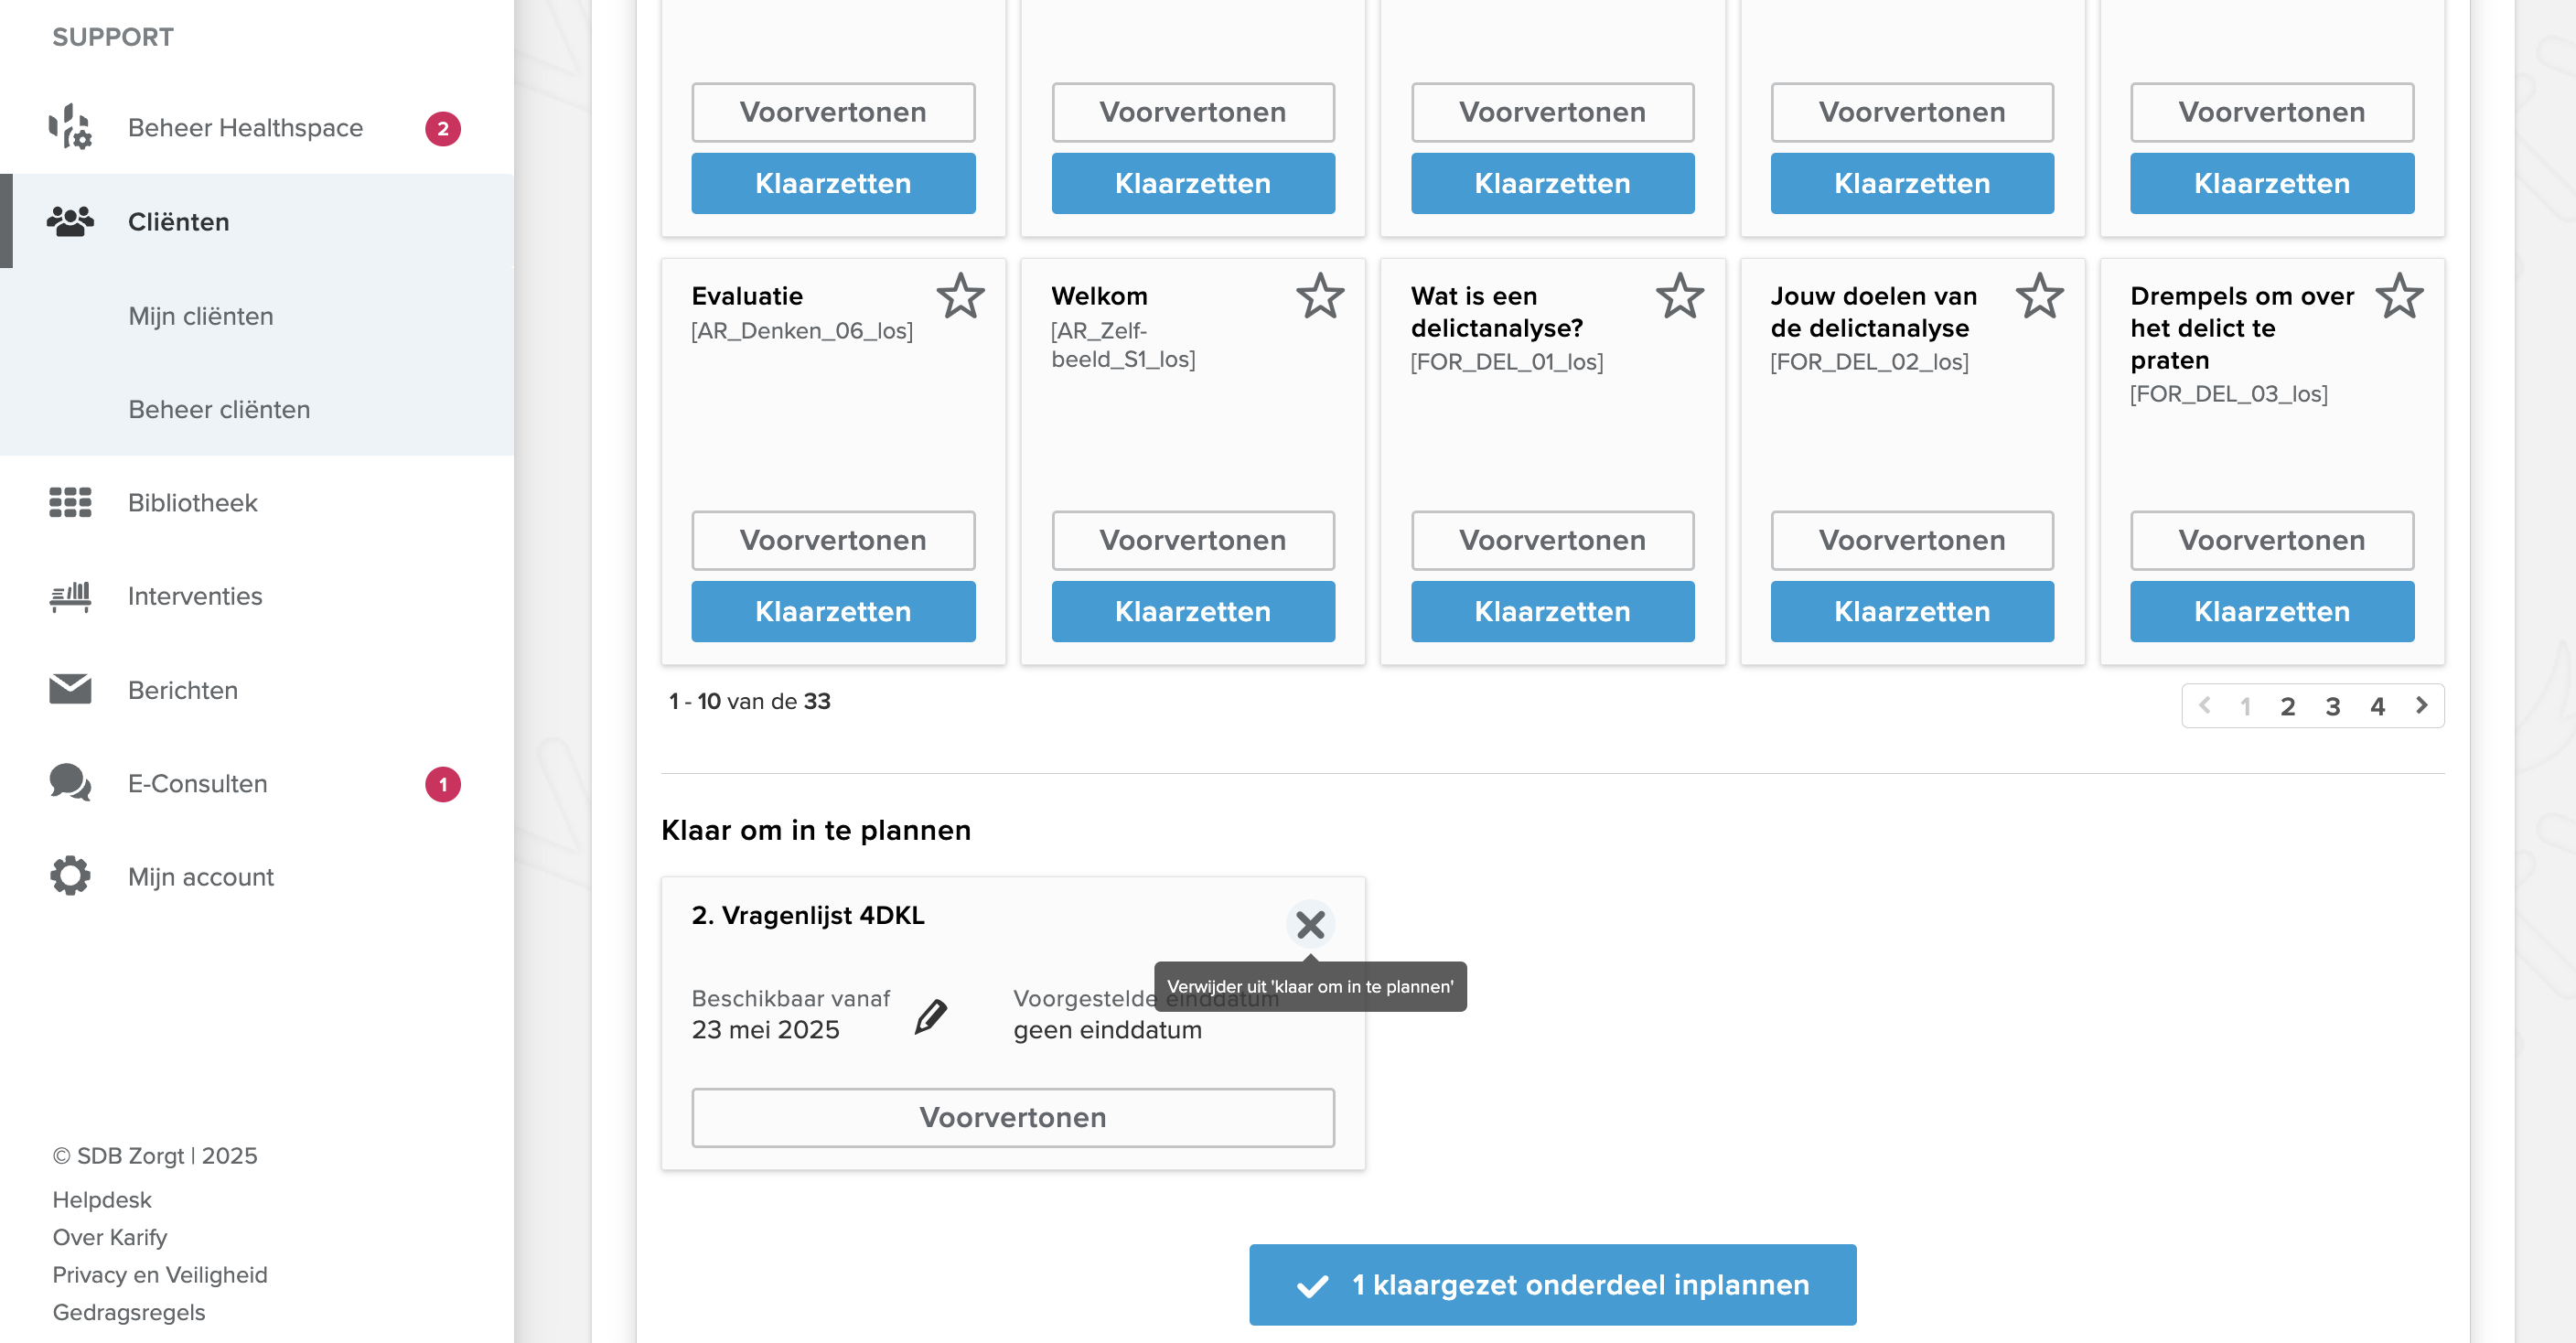Toggle star on Welkom module card
The width and height of the screenshot is (2576, 1343).
(1320, 296)
